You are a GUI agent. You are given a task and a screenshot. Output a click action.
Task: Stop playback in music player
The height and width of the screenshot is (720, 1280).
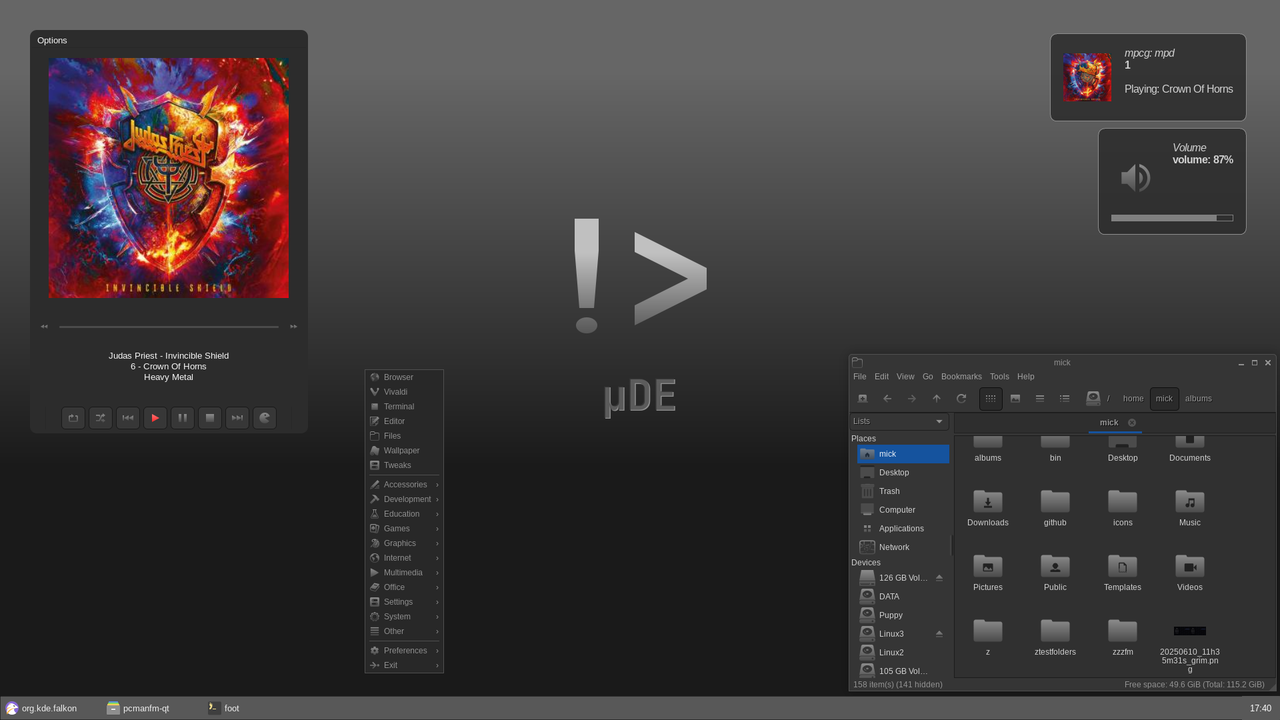(210, 418)
